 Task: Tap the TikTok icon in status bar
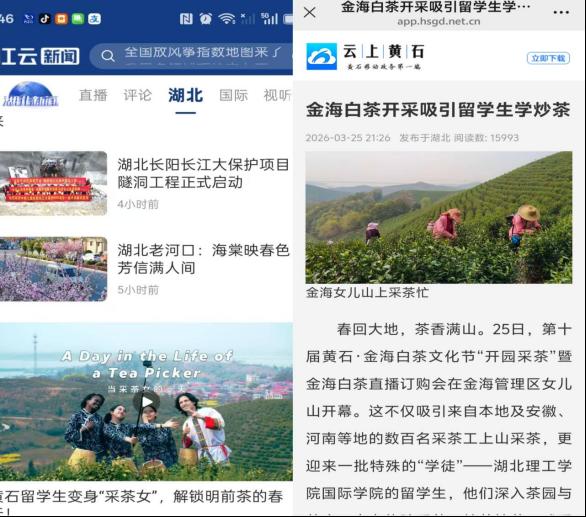45,18
